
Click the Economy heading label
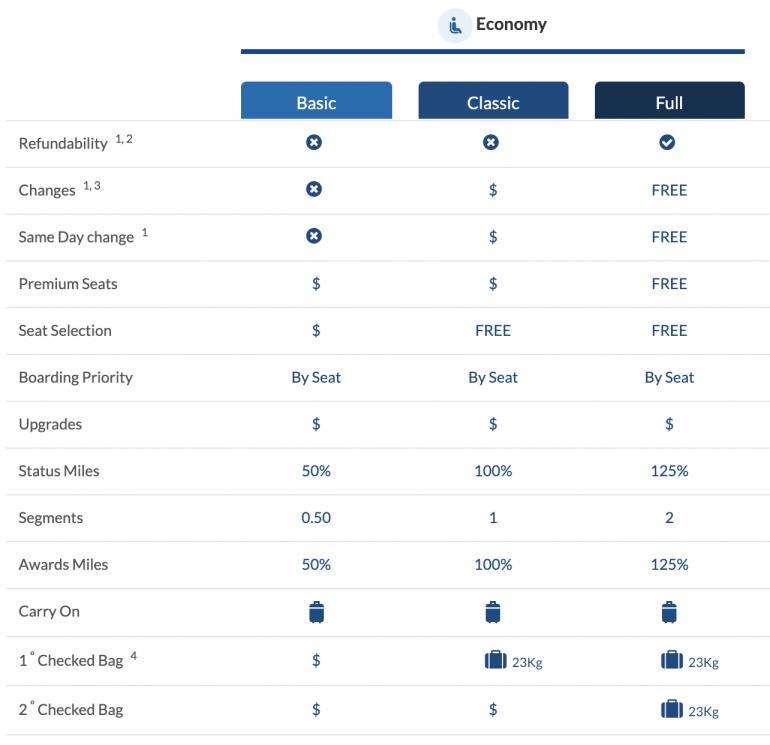pyautogui.click(x=511, y=24)
